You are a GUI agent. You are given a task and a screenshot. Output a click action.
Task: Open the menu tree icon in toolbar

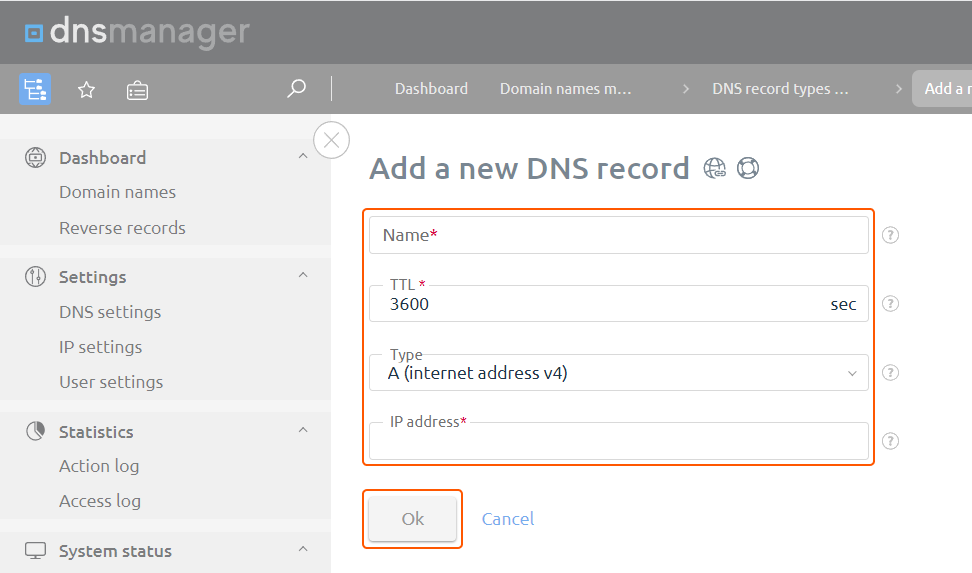coord(35,89)
